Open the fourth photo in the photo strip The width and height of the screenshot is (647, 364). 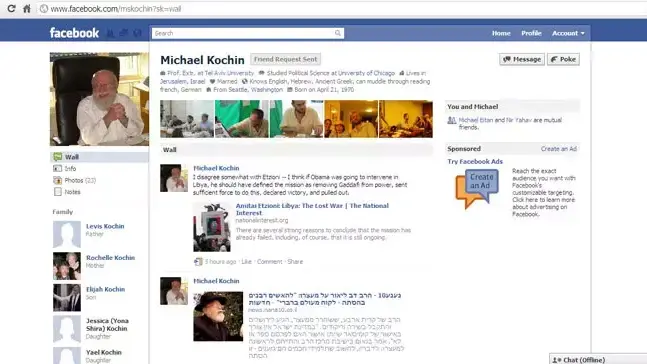[351, 119]
